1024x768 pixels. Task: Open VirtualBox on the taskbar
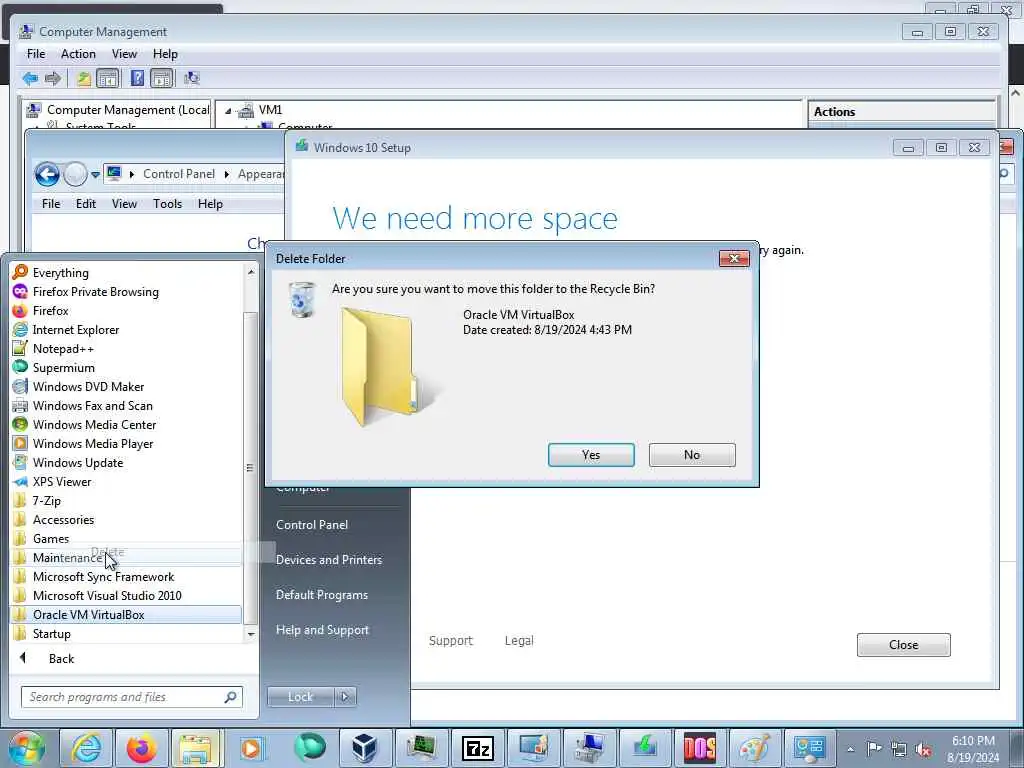click(x=364, y=748)
